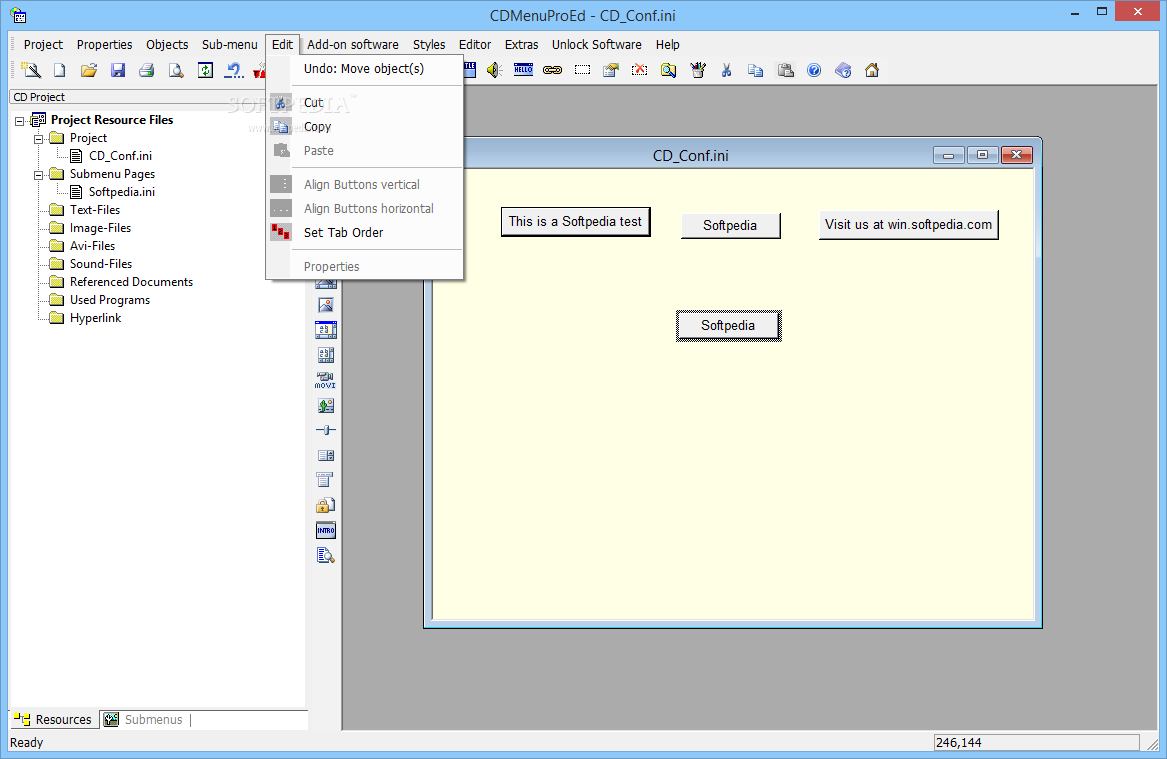
Task: Open the Unlock Software menu
Action: [596, 45]
